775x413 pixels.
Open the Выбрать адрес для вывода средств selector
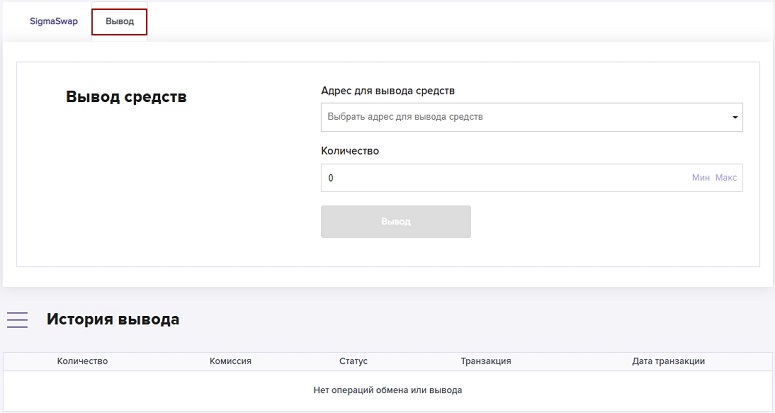pos(520,118)
